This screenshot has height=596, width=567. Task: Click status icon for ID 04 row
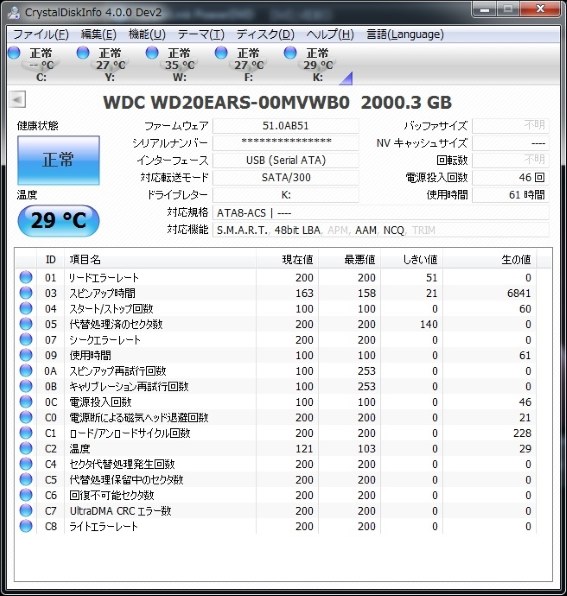[26, 308]
